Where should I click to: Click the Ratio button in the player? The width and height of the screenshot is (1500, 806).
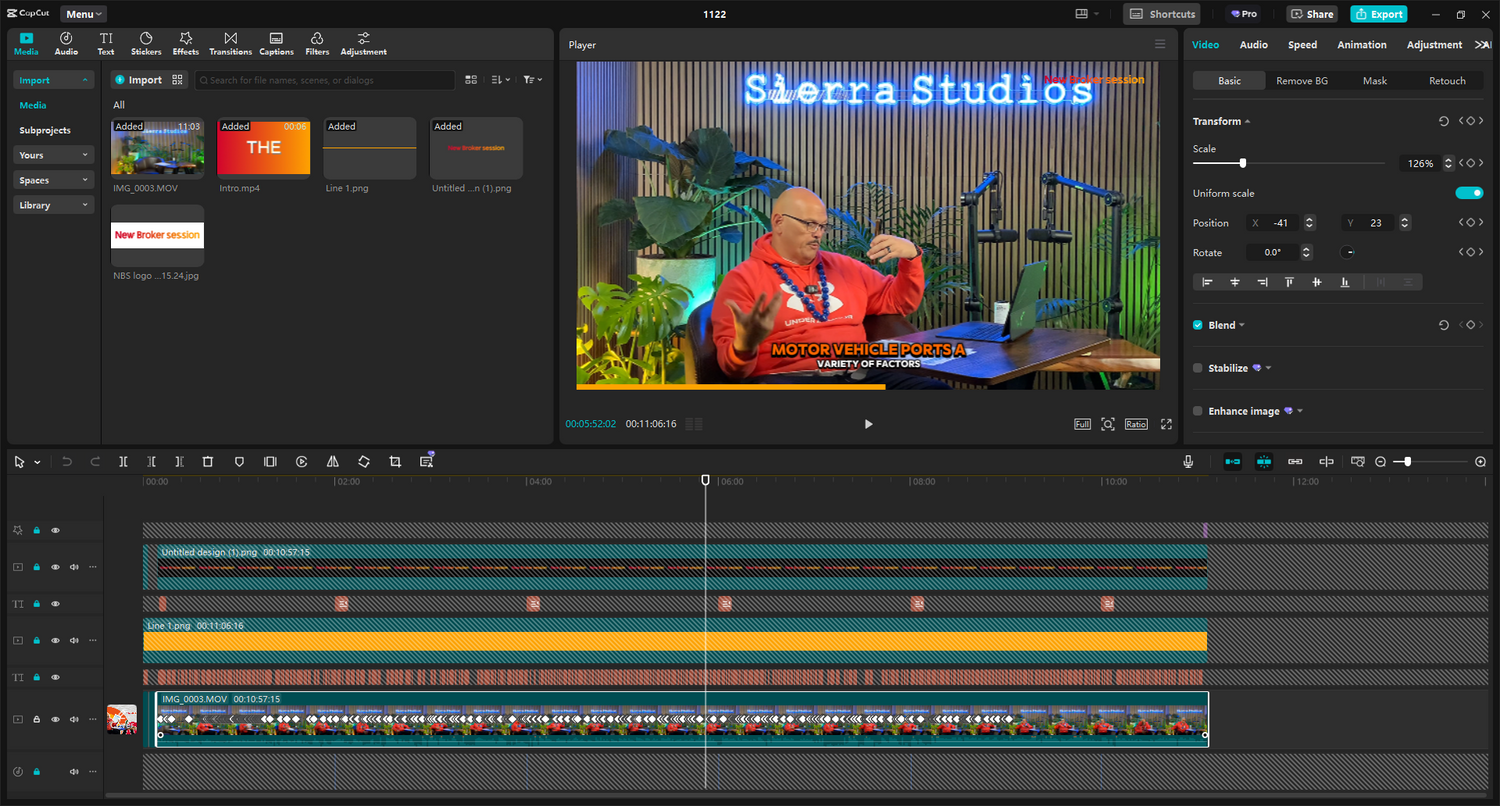1136,424
